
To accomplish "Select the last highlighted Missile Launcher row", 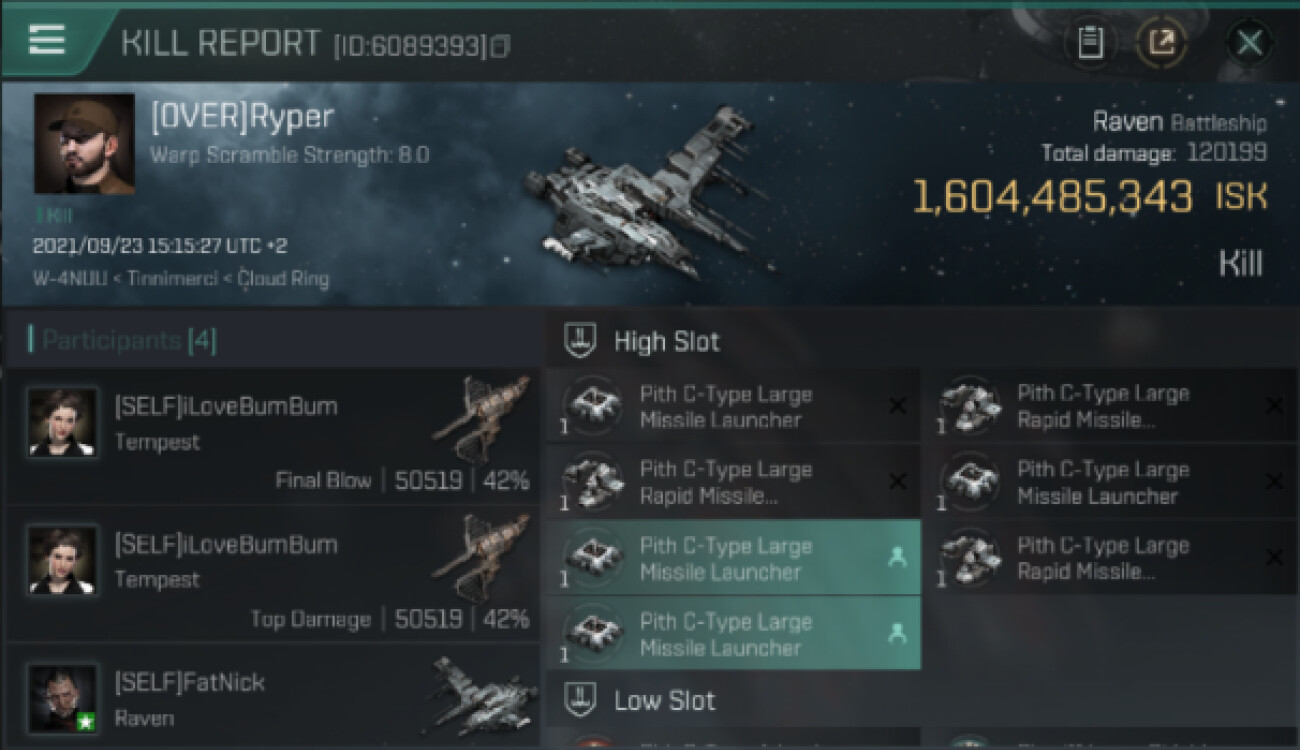I will coord(733,634).
